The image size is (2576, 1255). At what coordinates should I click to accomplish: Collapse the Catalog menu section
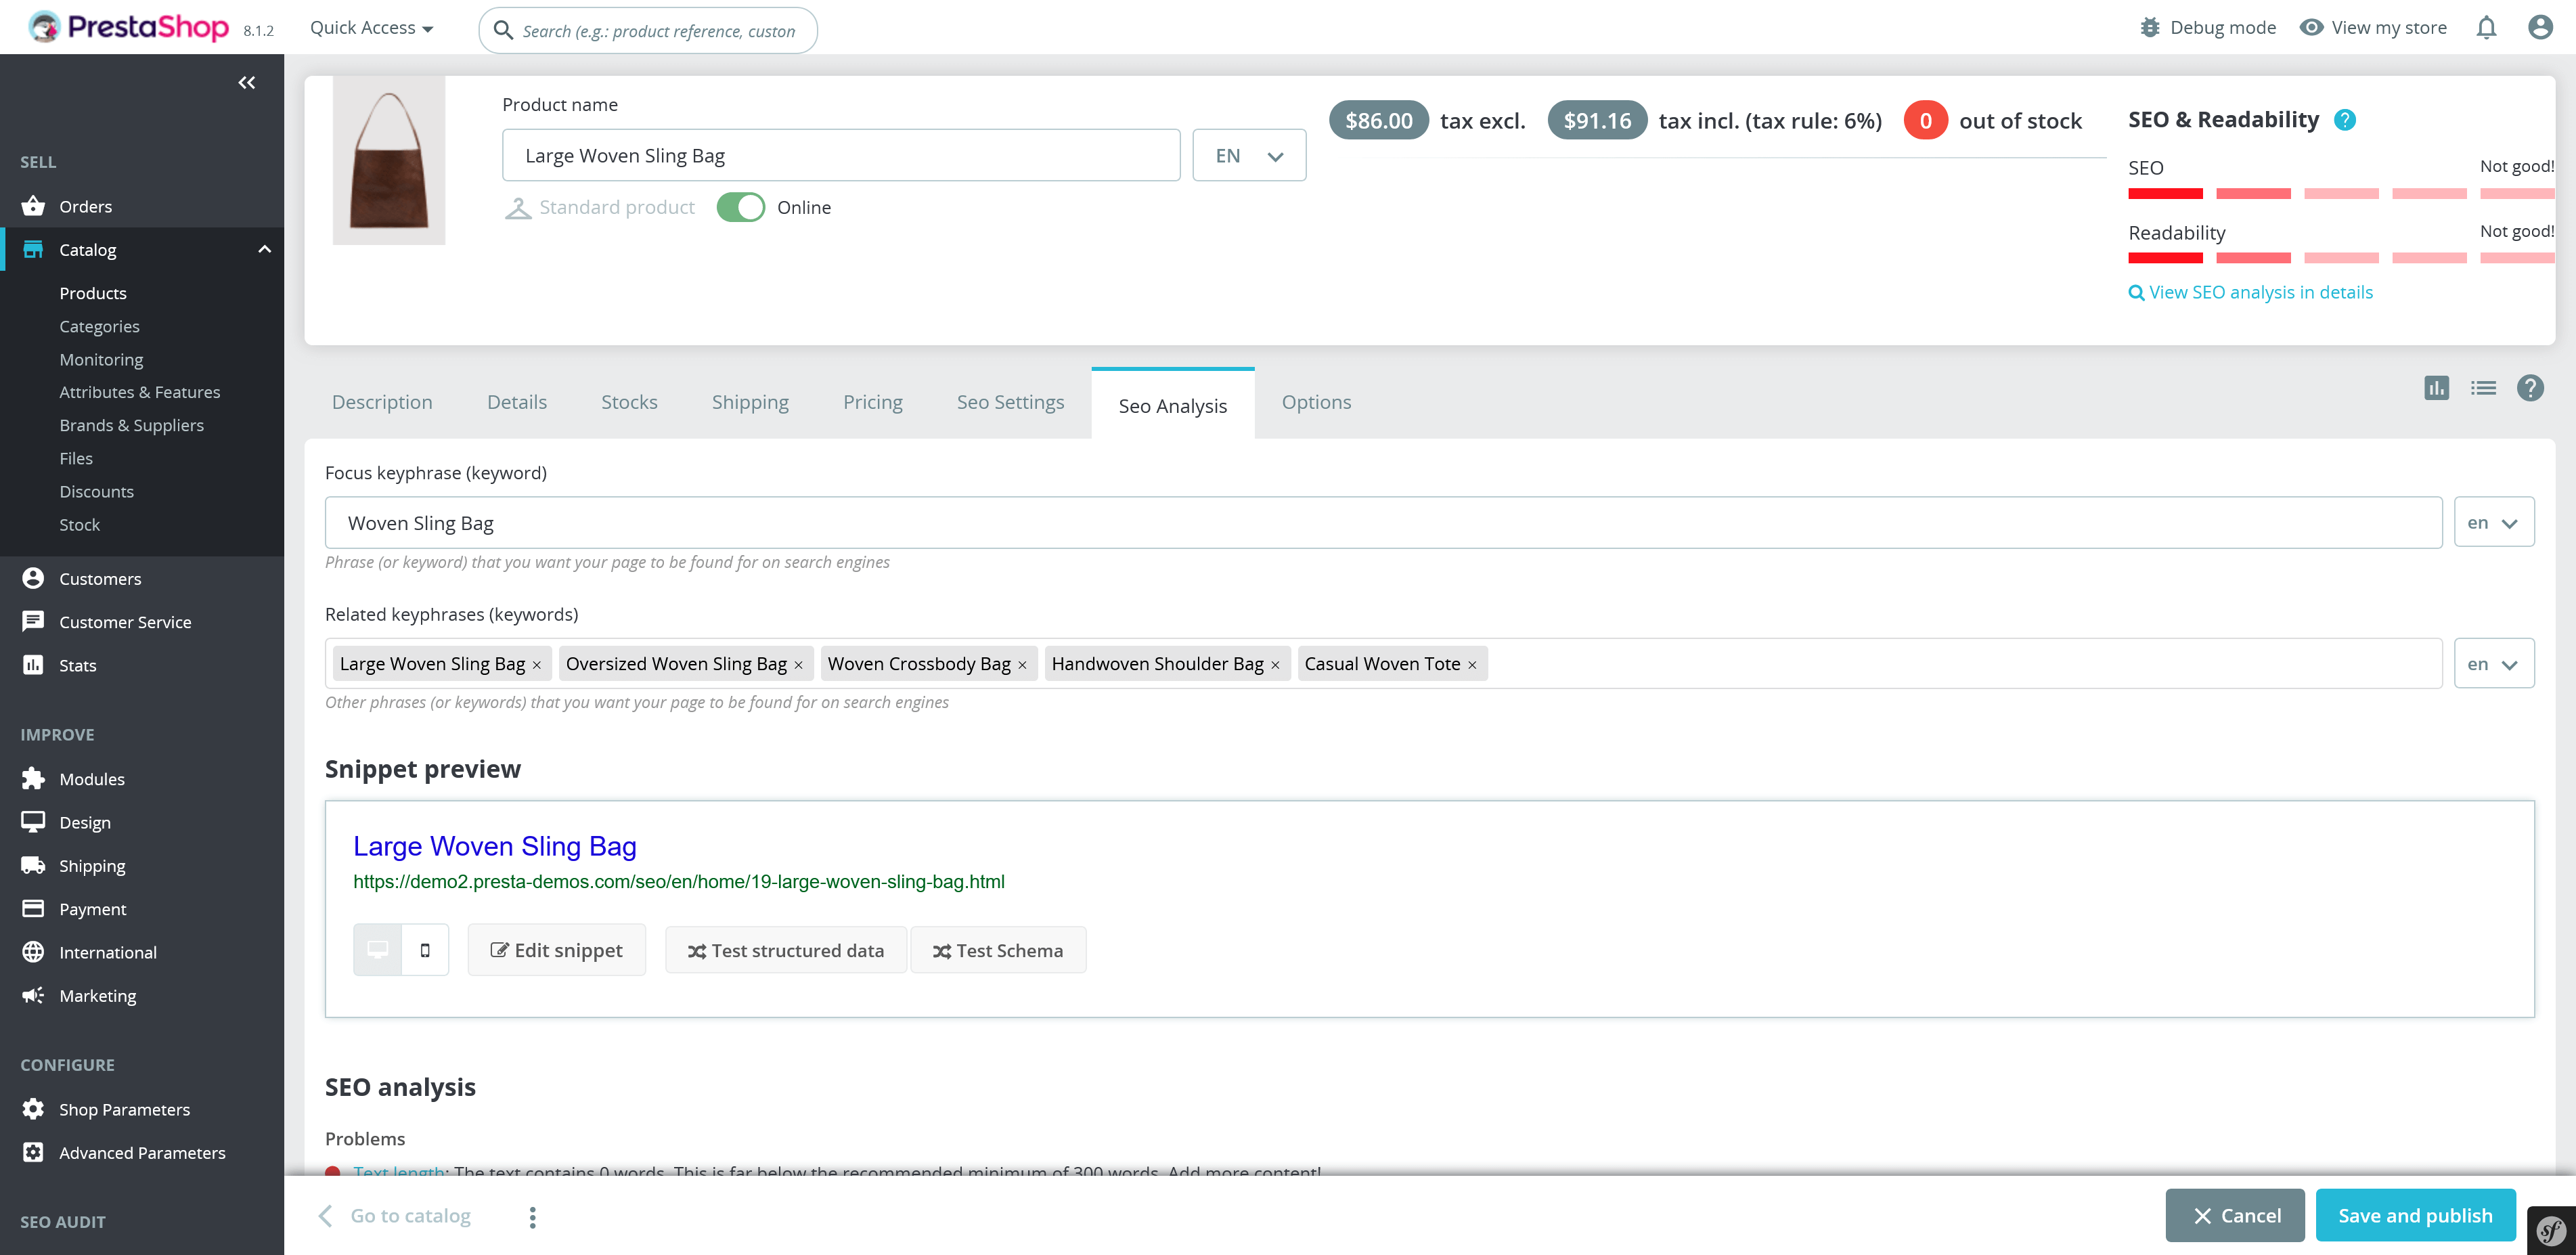tap(264, 250)
